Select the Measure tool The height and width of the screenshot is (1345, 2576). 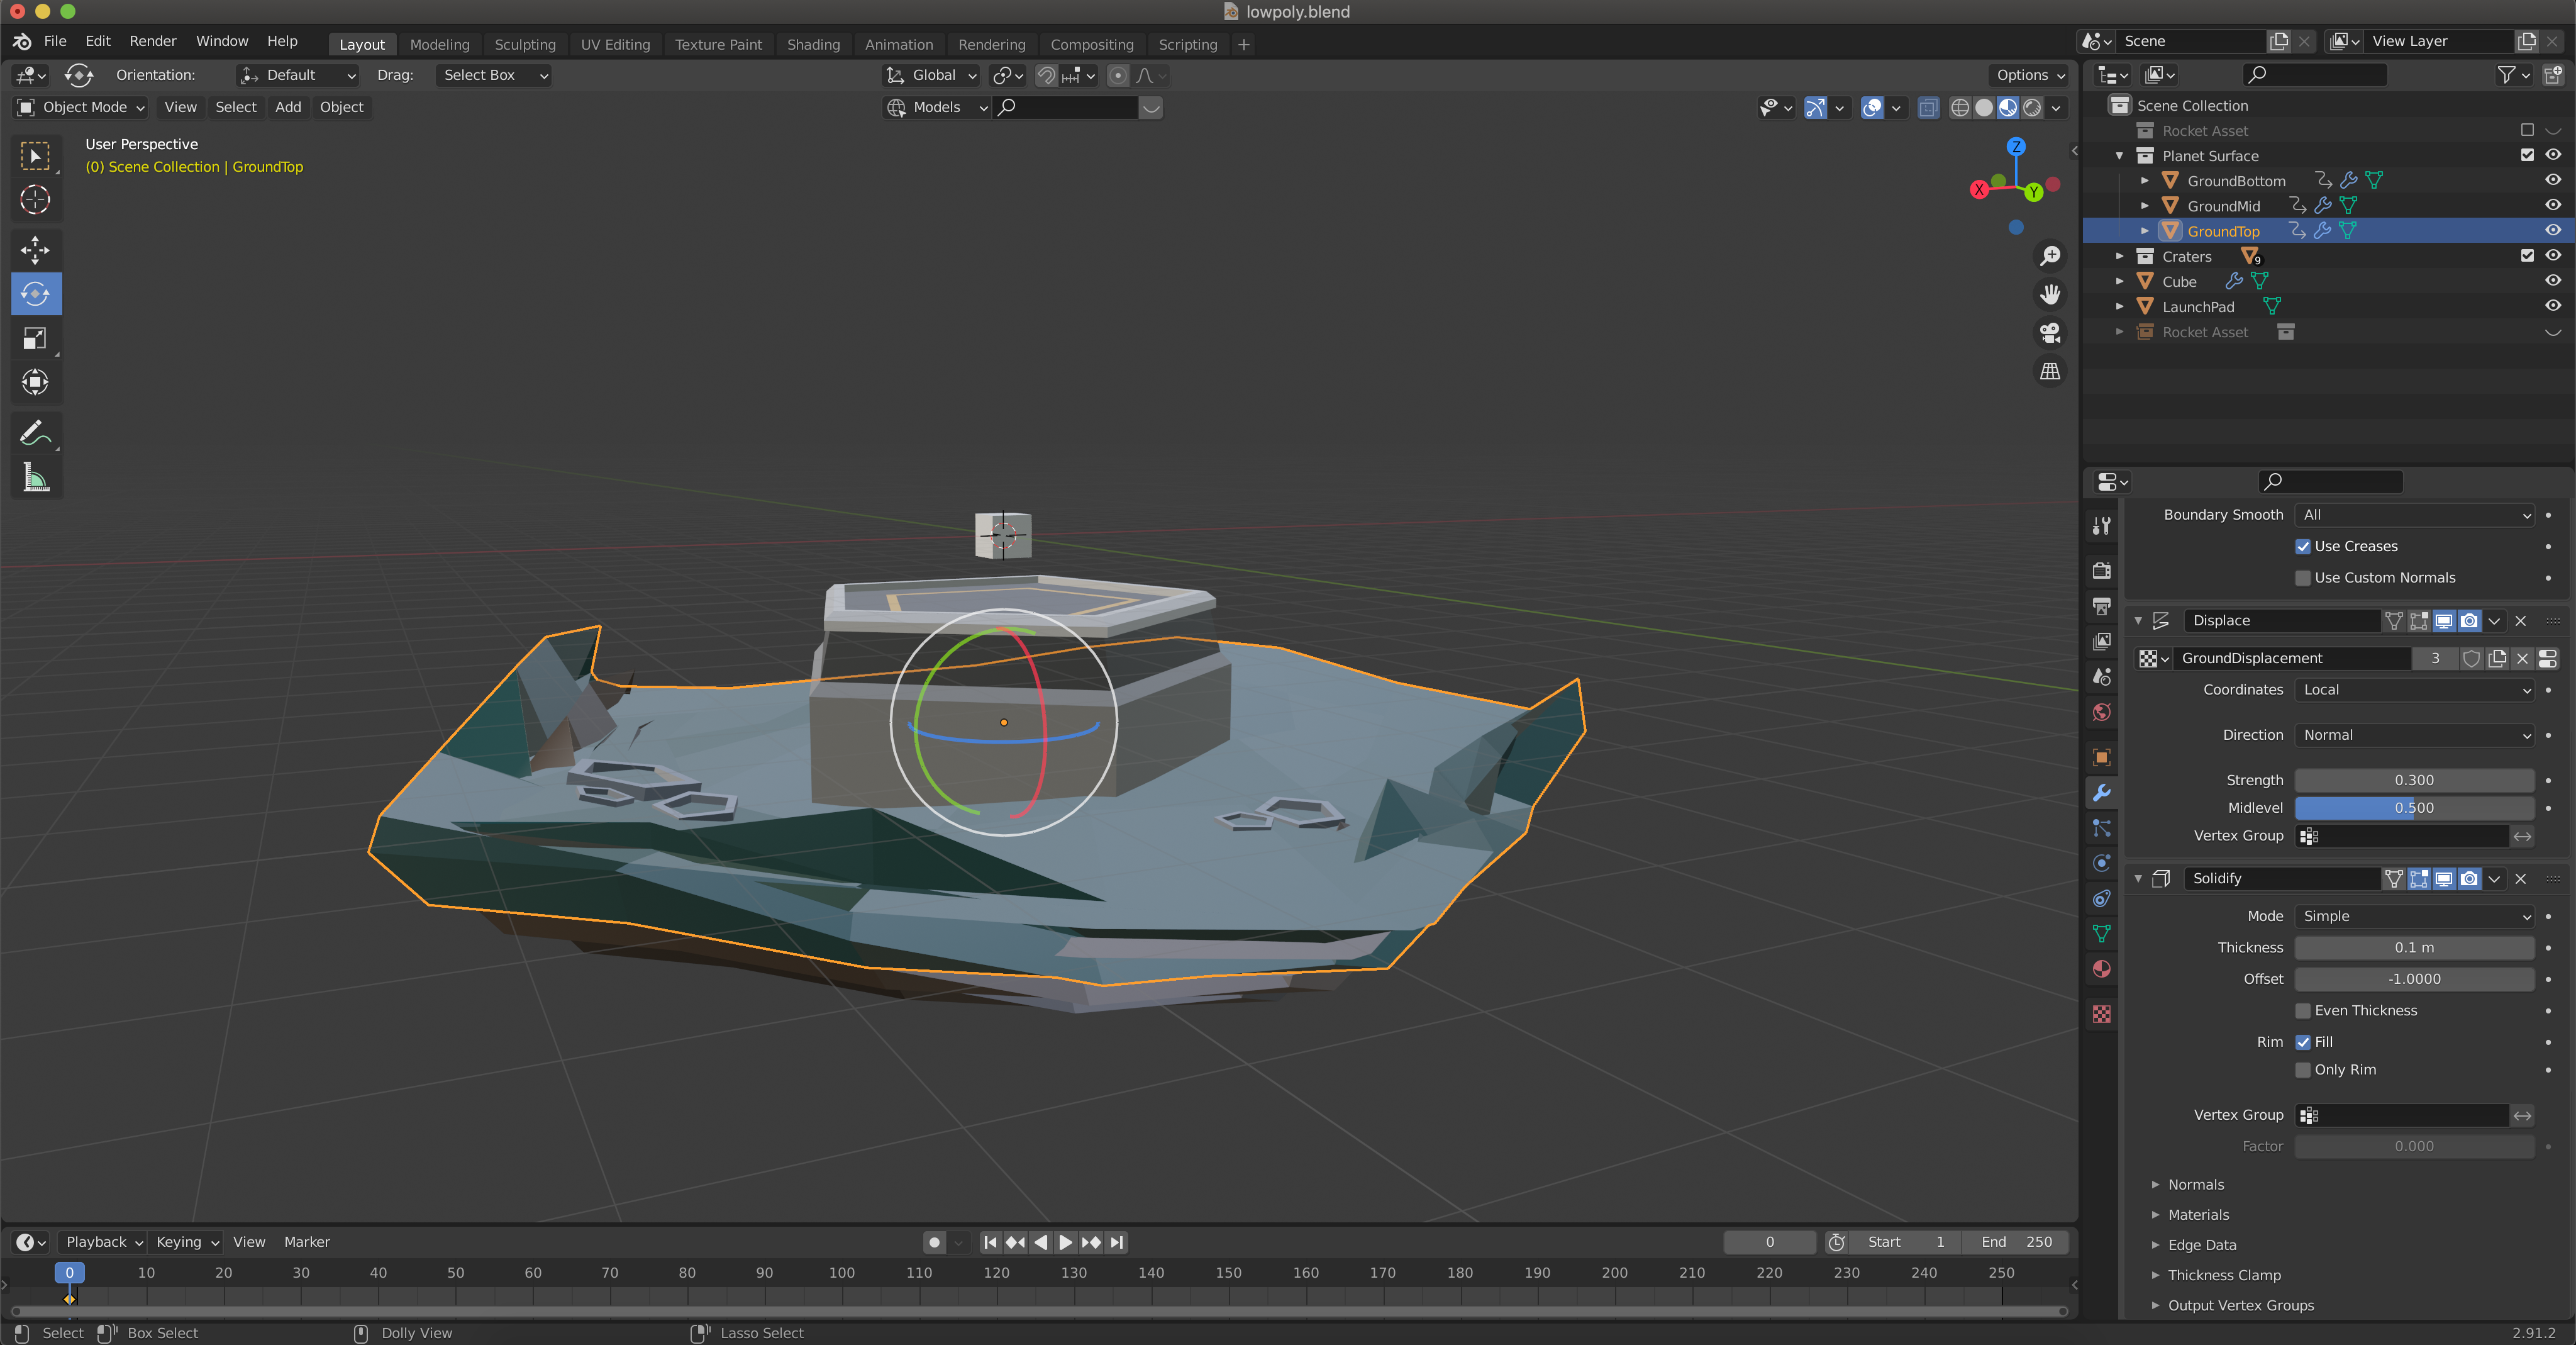(35, 478)
